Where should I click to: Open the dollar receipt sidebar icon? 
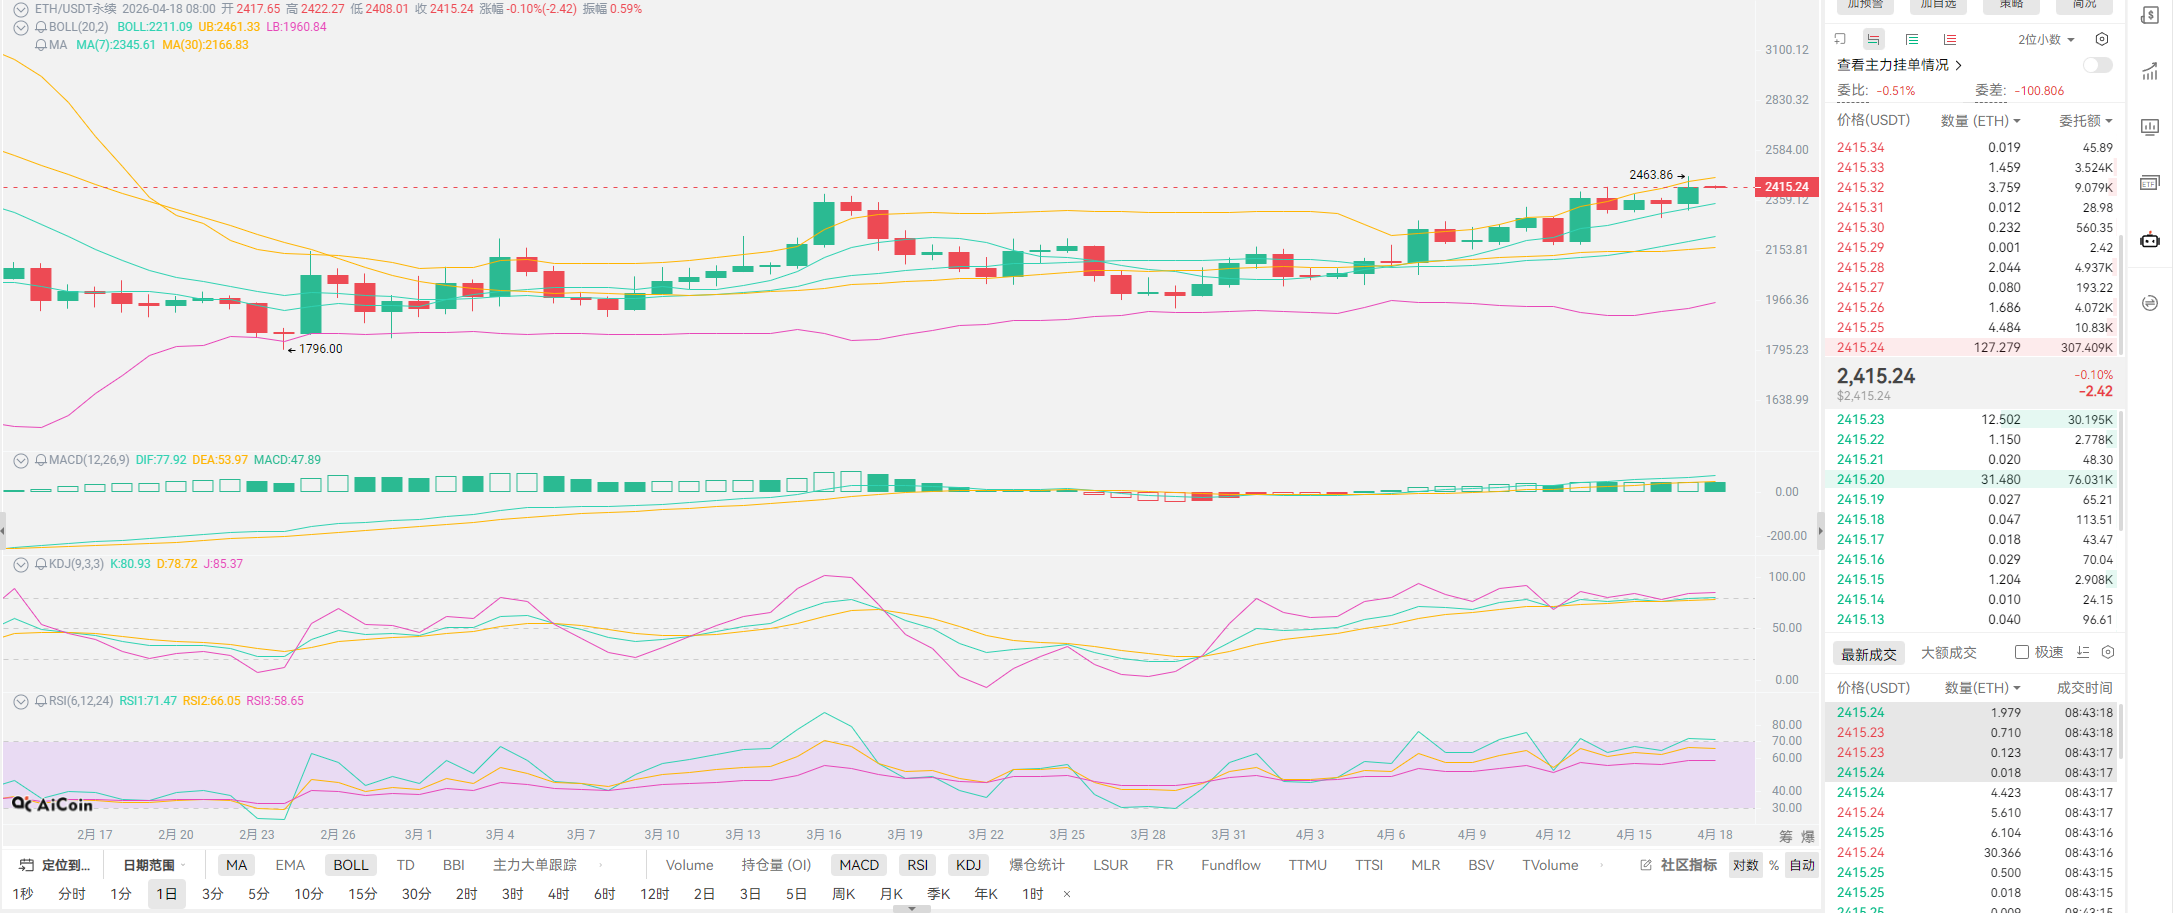(2150, 15)
